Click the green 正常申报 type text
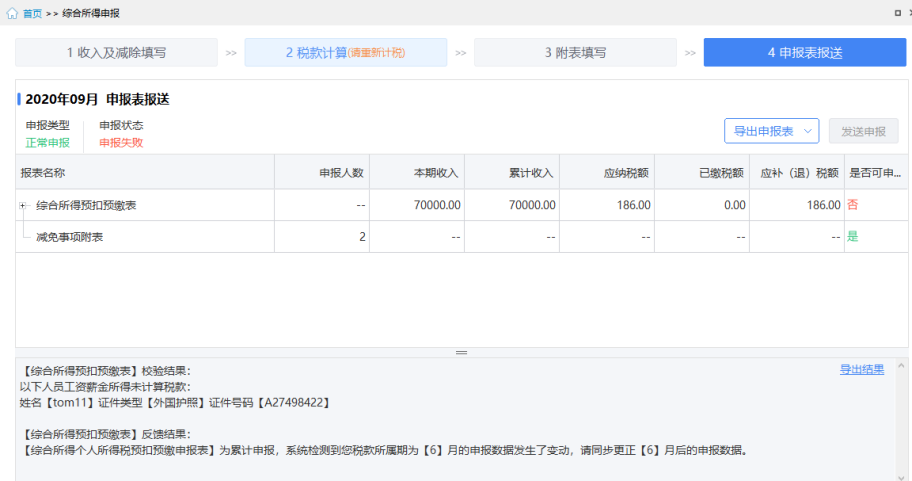 48,142
